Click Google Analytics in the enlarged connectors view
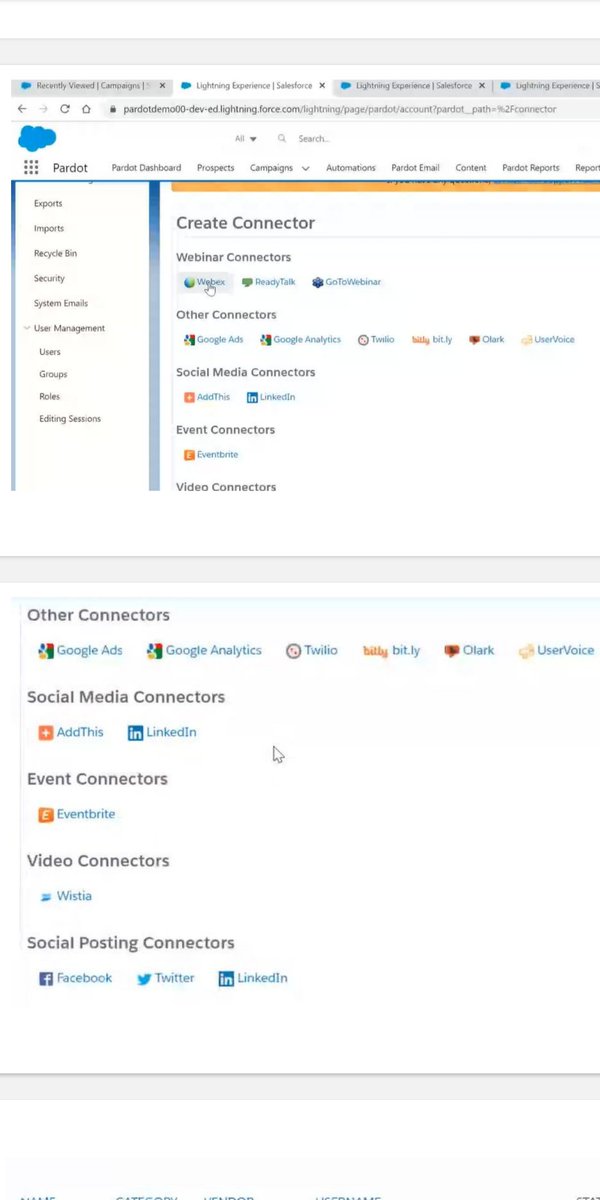600x1200 pixels. (204, 650)
